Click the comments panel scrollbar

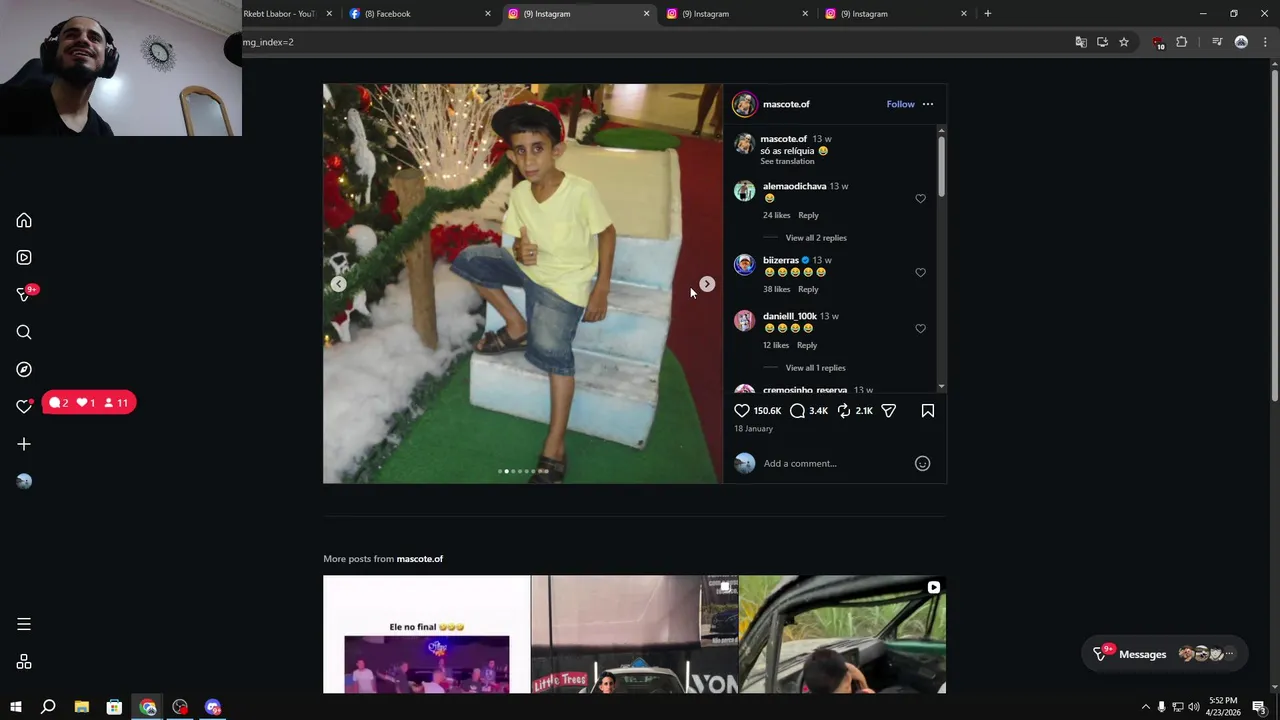coord(941,165)
